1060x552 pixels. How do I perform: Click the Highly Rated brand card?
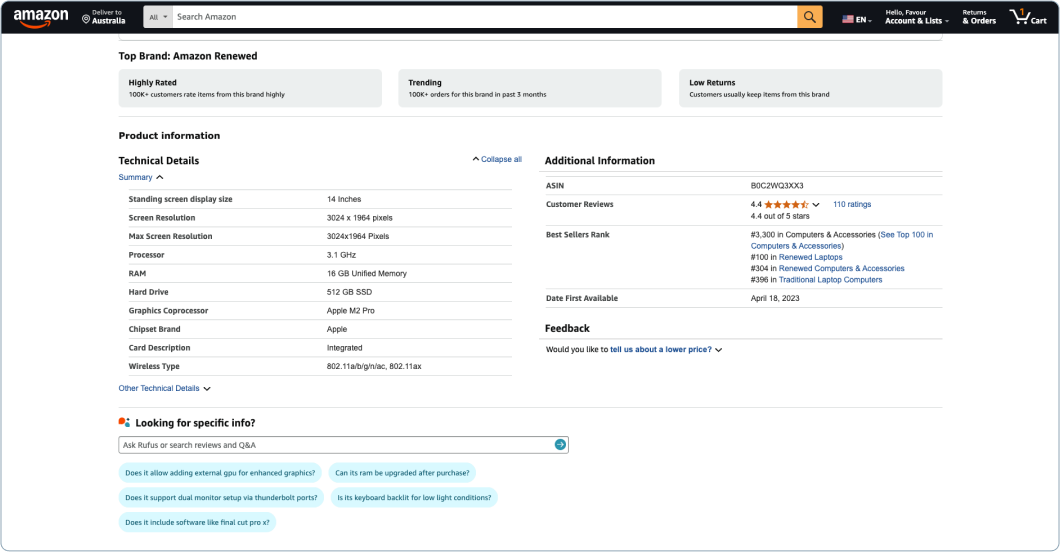pos(250,88)
